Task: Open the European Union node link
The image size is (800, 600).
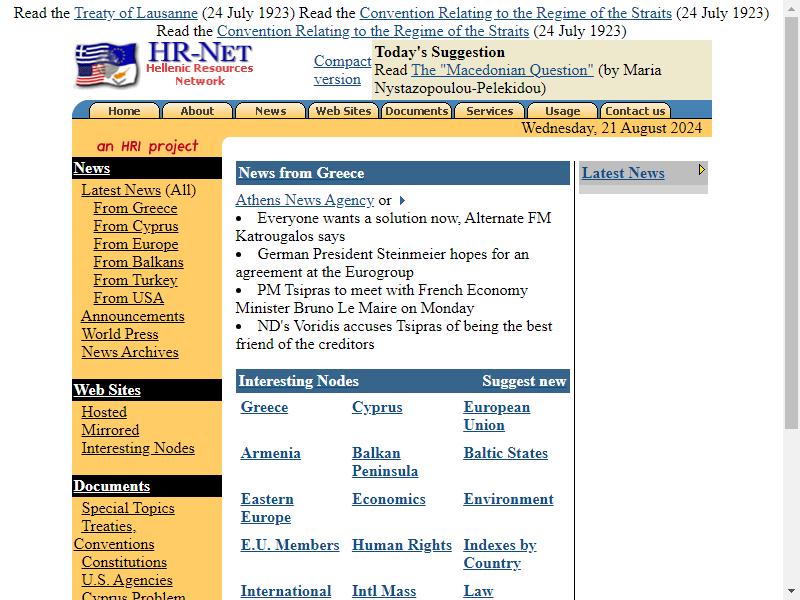Action: click(x=497, y=416)
